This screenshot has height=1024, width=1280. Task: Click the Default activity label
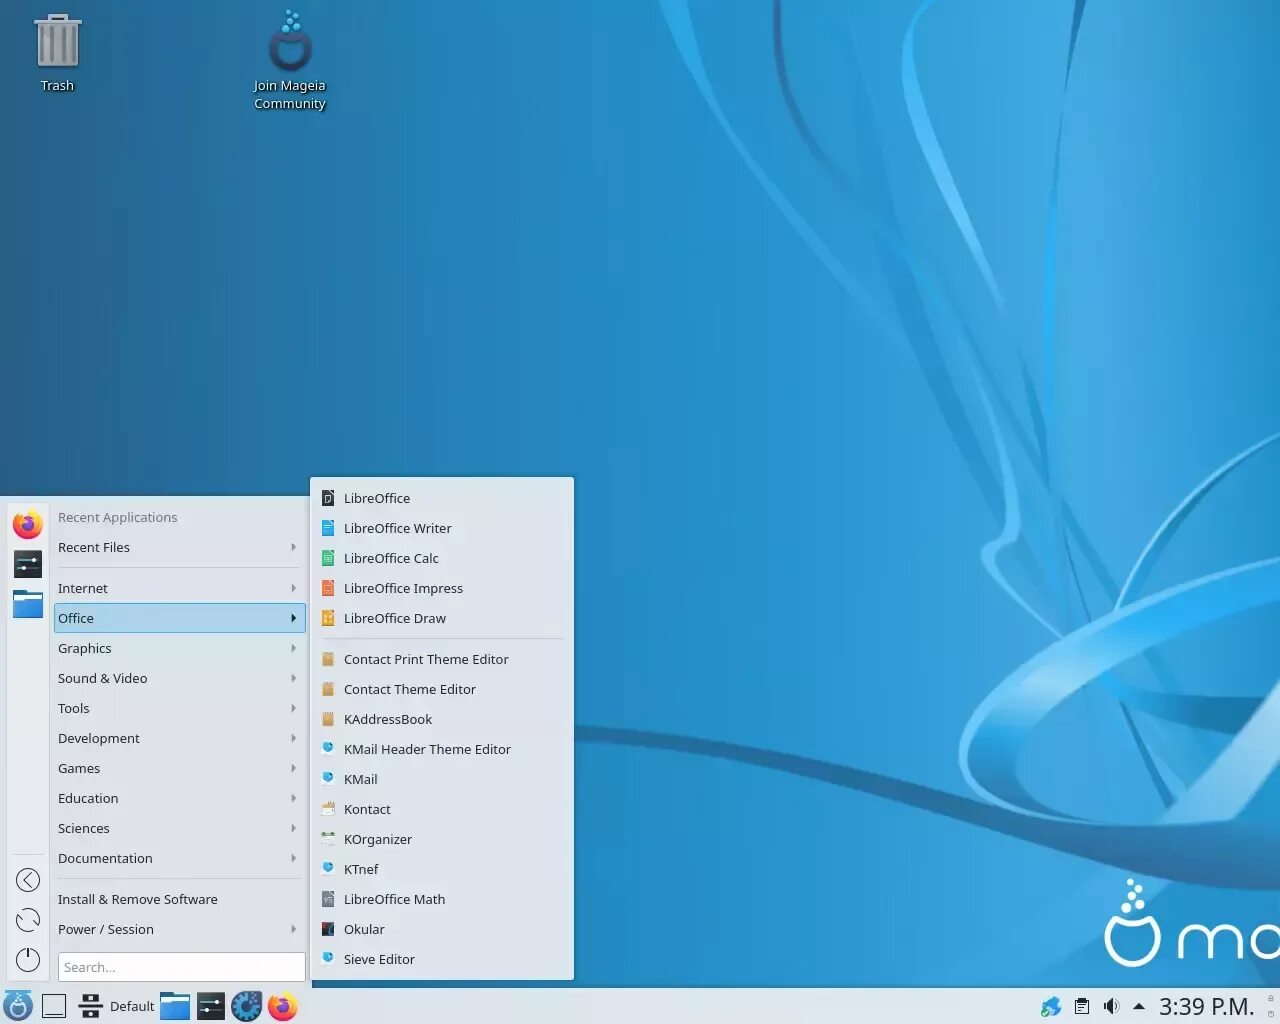coord(132,1006)
